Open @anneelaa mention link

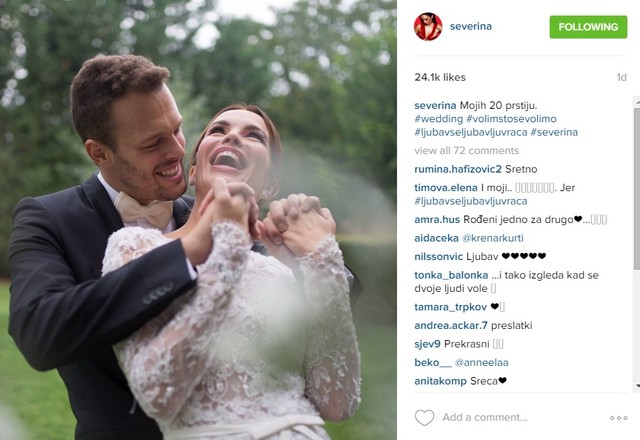point(482,363)
